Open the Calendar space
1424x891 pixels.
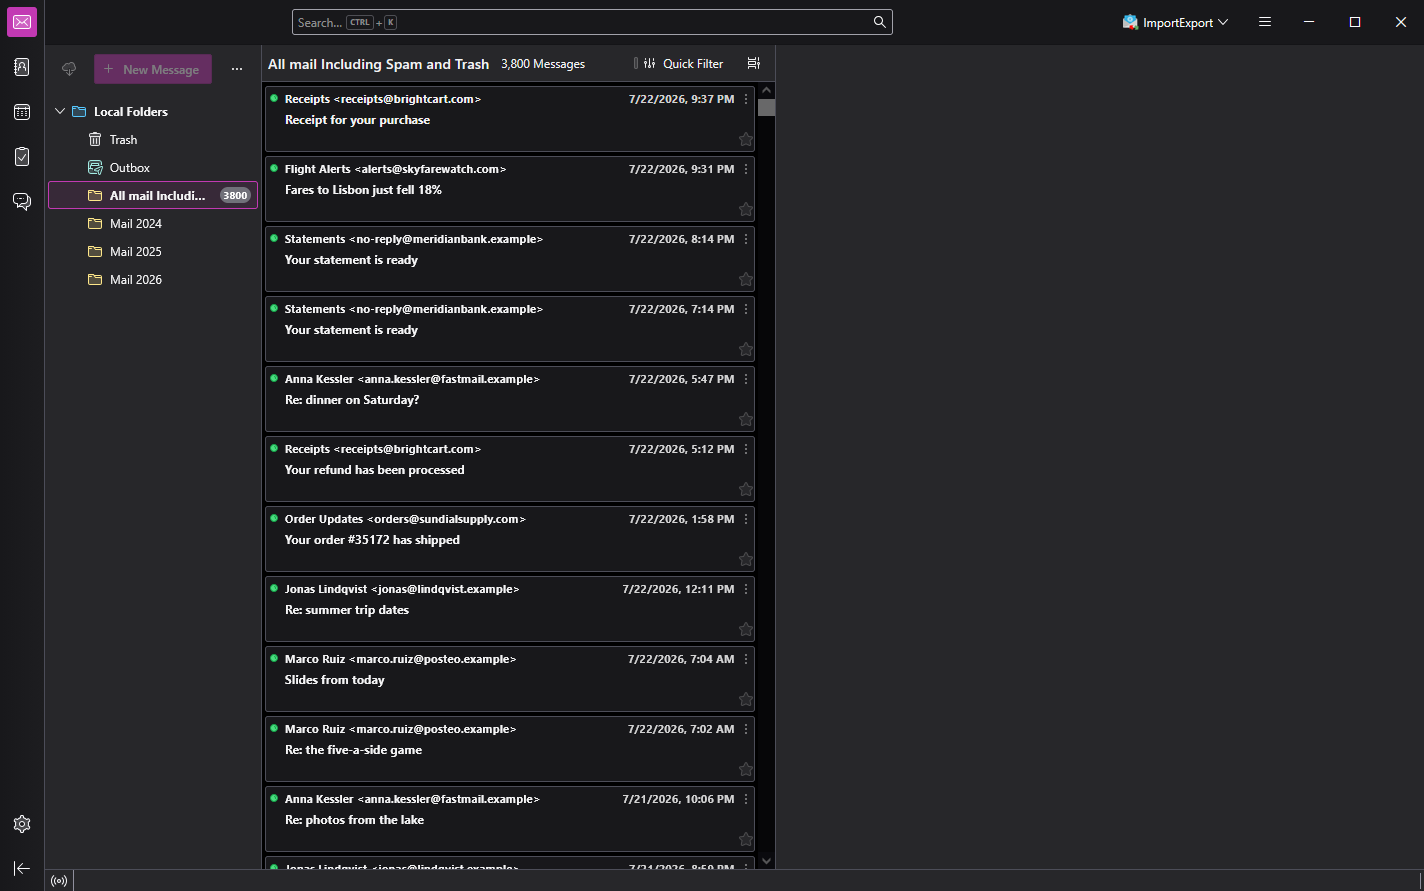tap(22, 112)
